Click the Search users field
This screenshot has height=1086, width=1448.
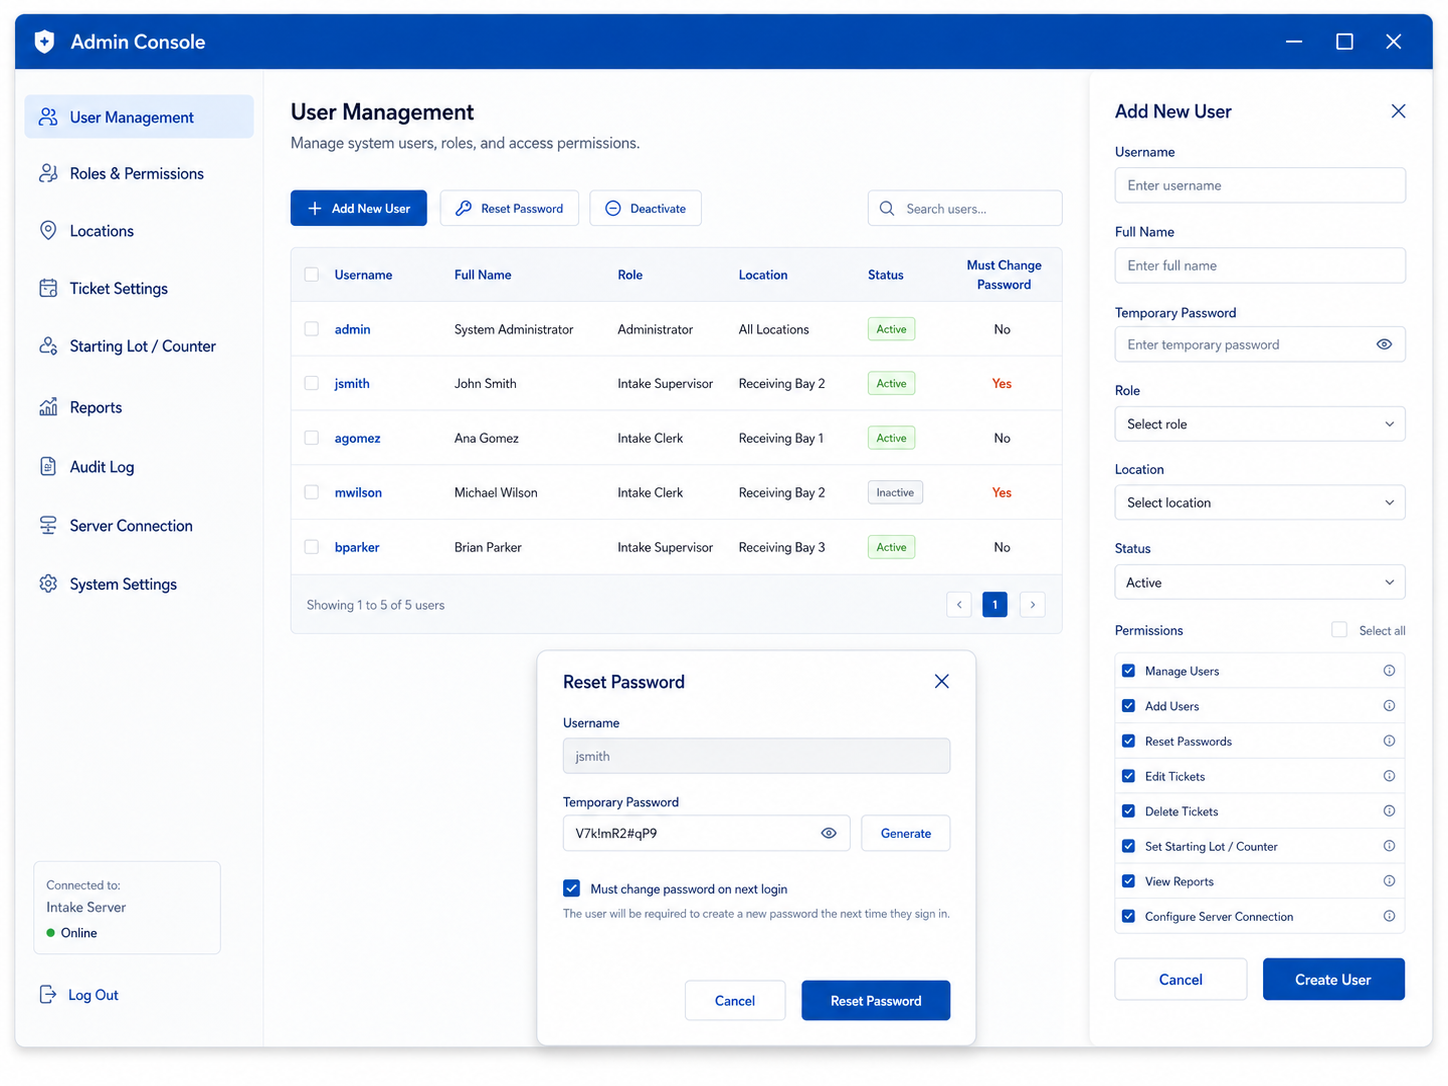[965, 208]
